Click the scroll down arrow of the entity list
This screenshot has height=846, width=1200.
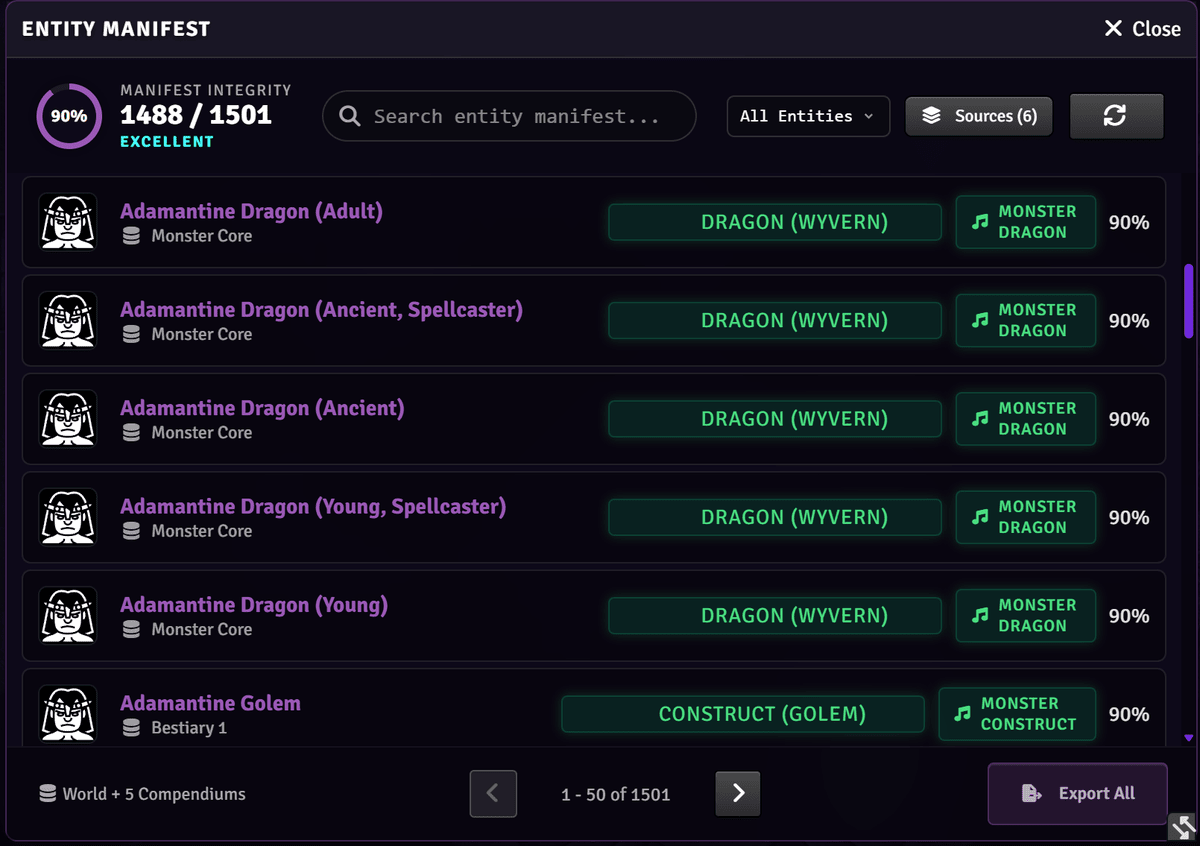[1189, 738]
